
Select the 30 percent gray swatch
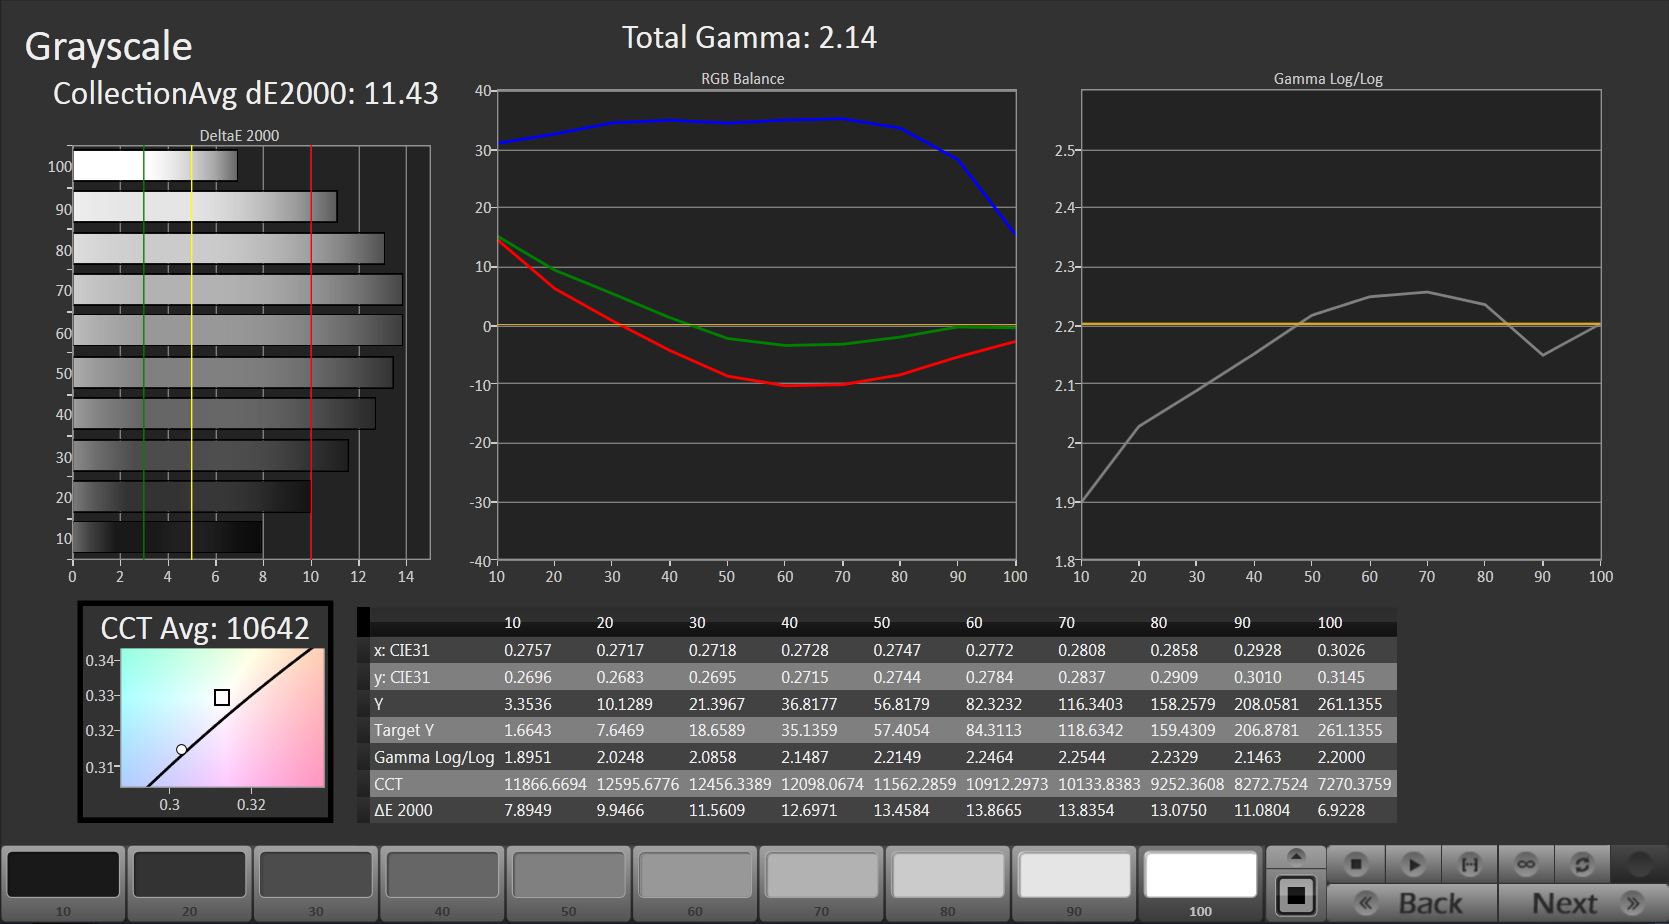(316, 883)
